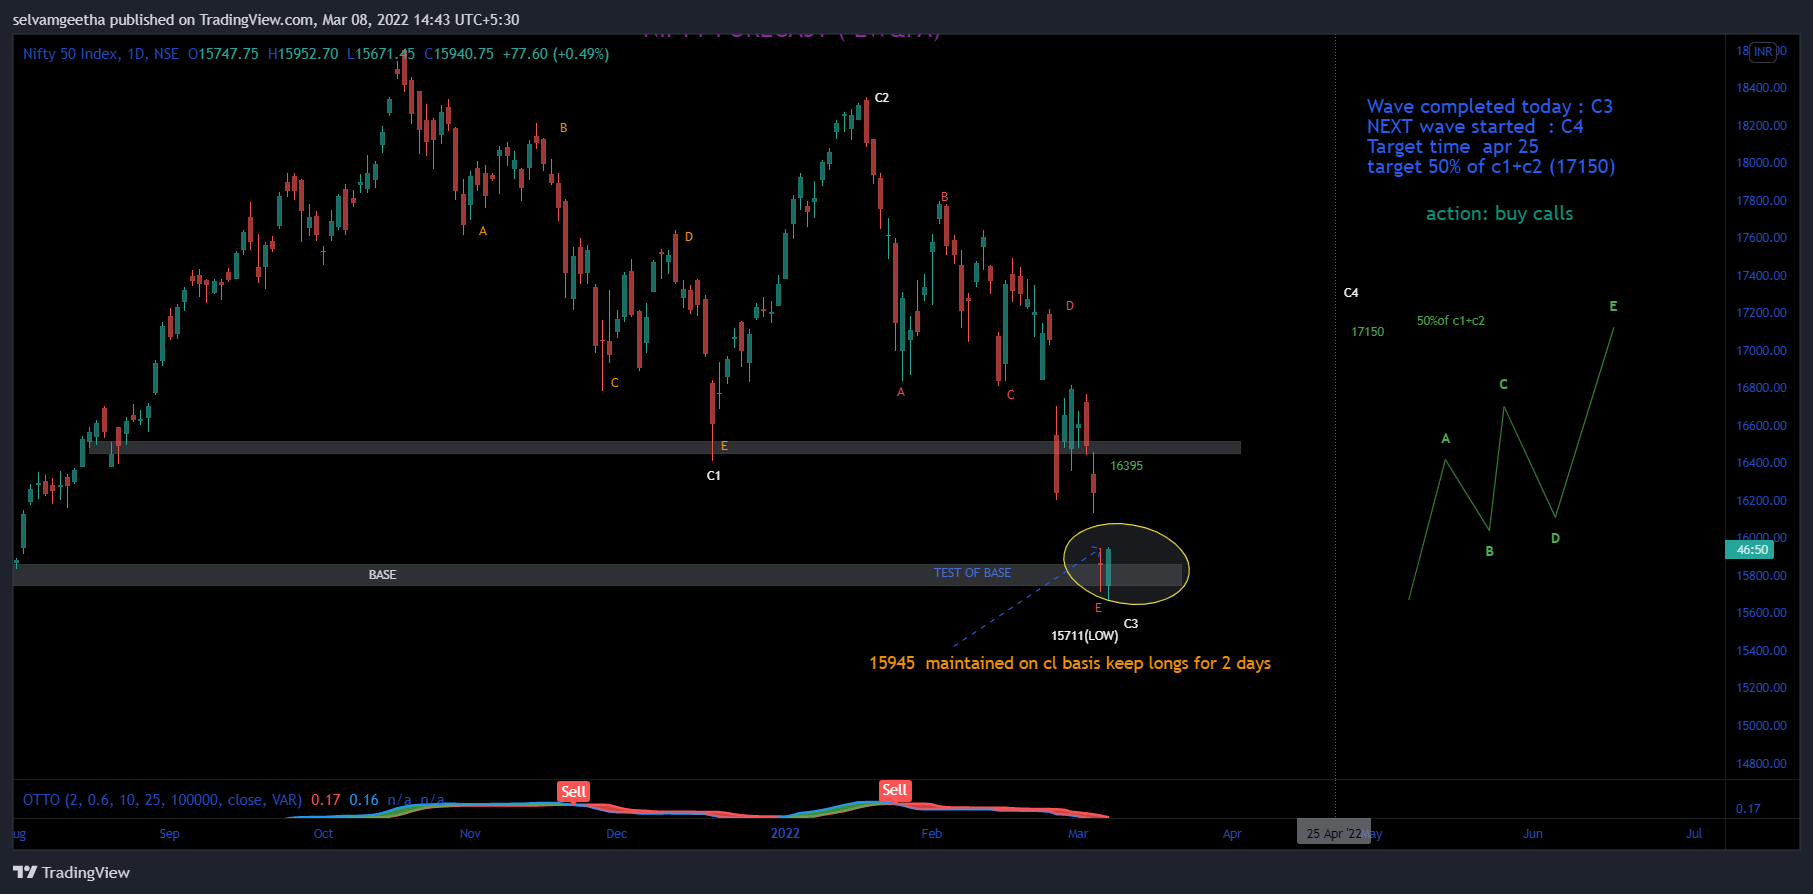Click the 17000.00 price axis label
The image size is (1813, 894).
[x=1761, y=351]
